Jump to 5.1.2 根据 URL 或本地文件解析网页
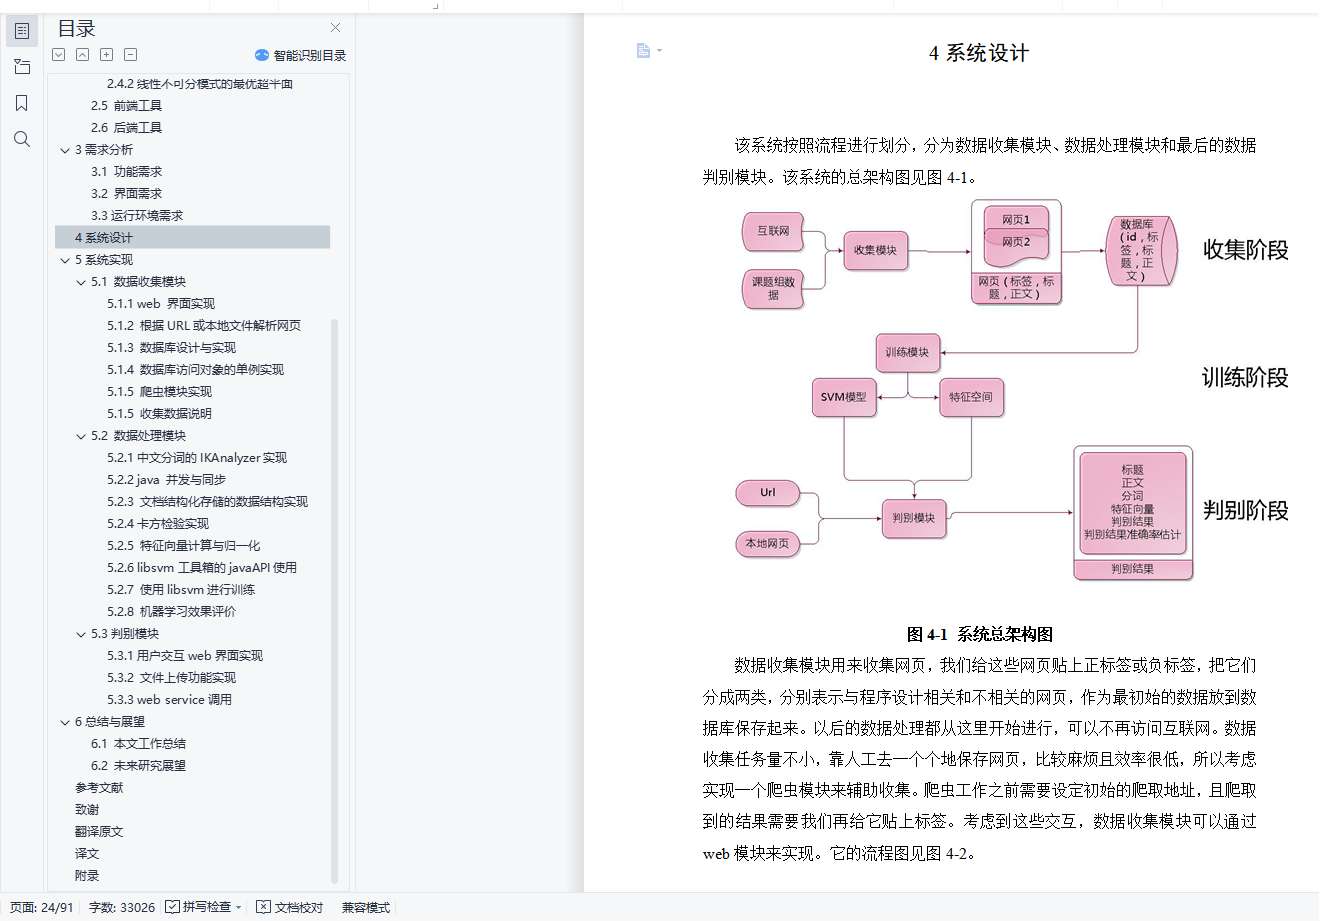The width and height of the screenshot is (1319, 921). [204, 326]
